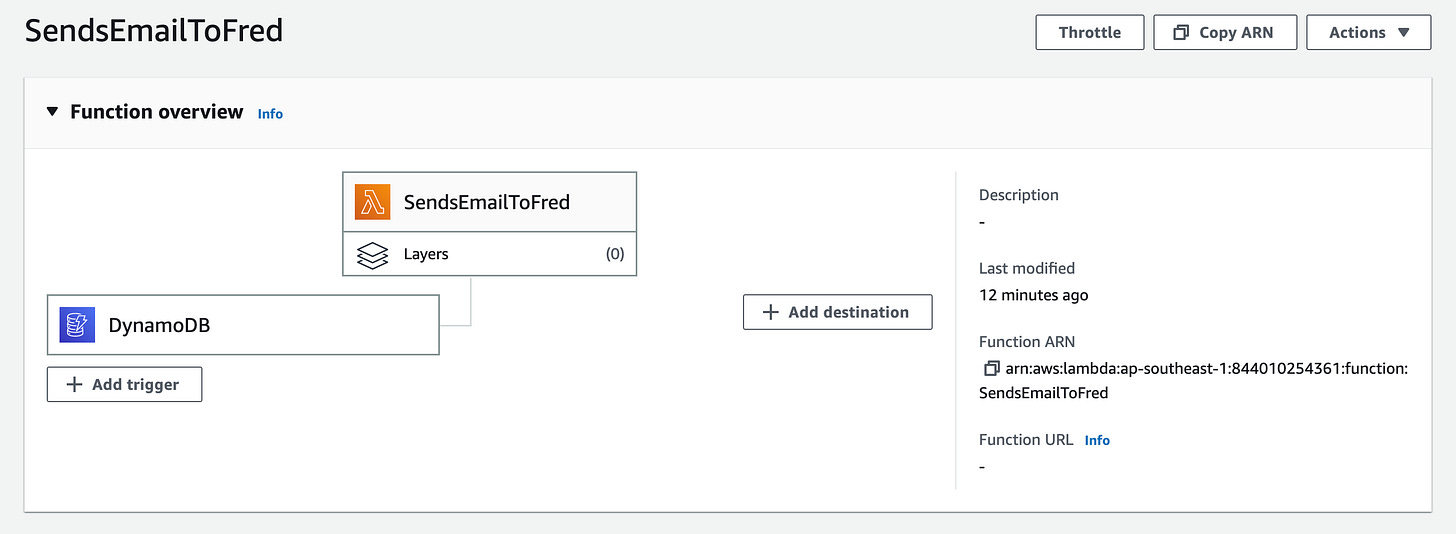The image size is (1456, 534).
Task: Open the Info link beside Function overview
Action: pos(270,114)
